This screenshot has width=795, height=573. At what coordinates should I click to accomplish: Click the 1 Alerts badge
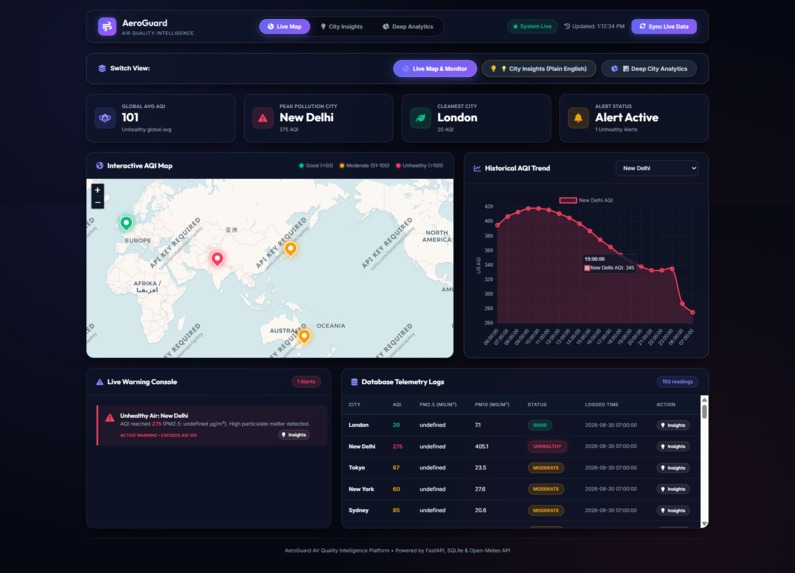click(x=306, y=382)
